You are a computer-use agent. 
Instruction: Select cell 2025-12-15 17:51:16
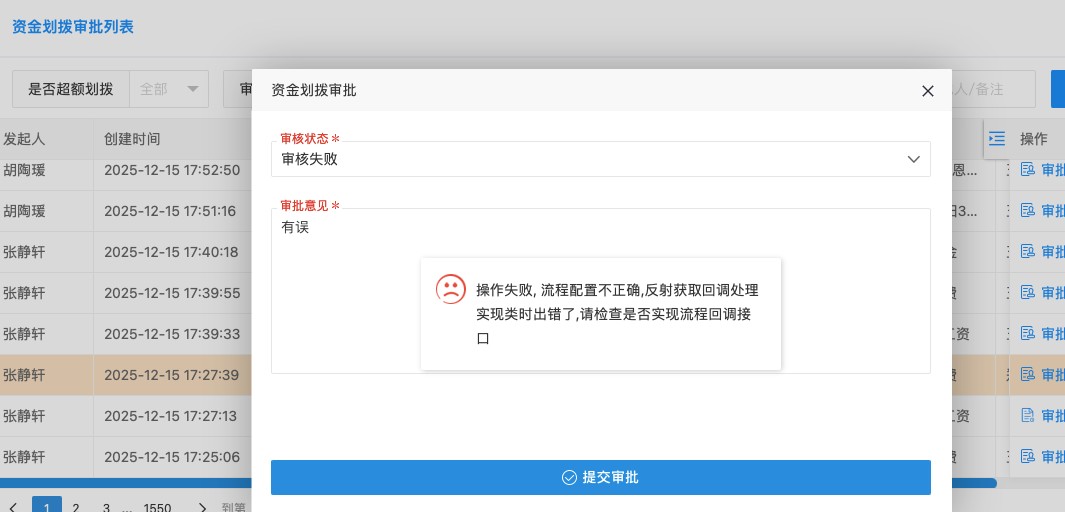[170, 211]
